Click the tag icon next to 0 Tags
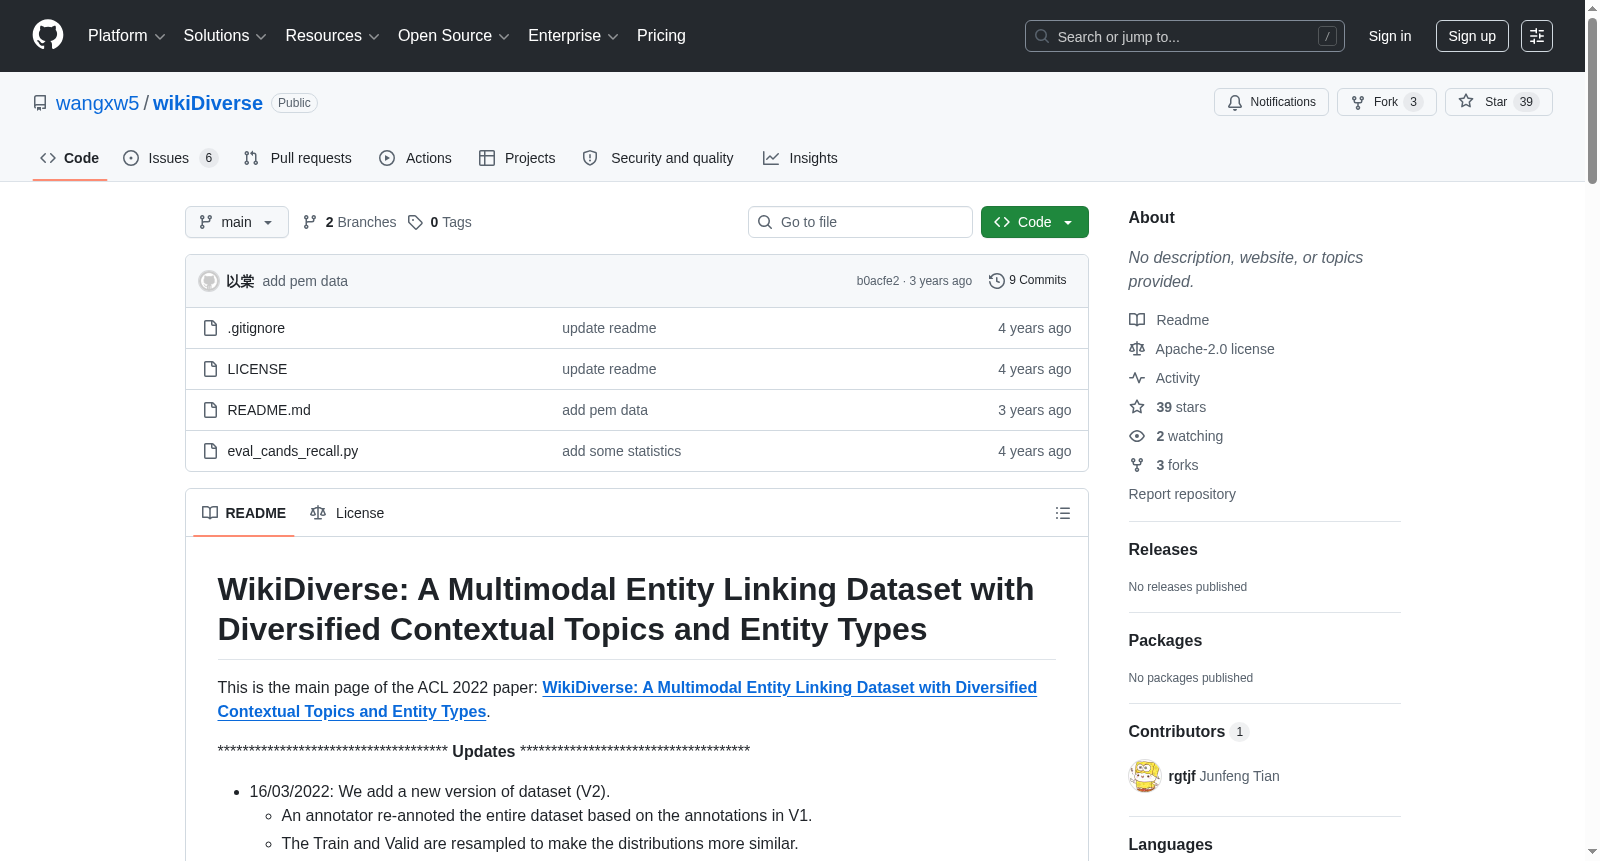 pos(415,222)
